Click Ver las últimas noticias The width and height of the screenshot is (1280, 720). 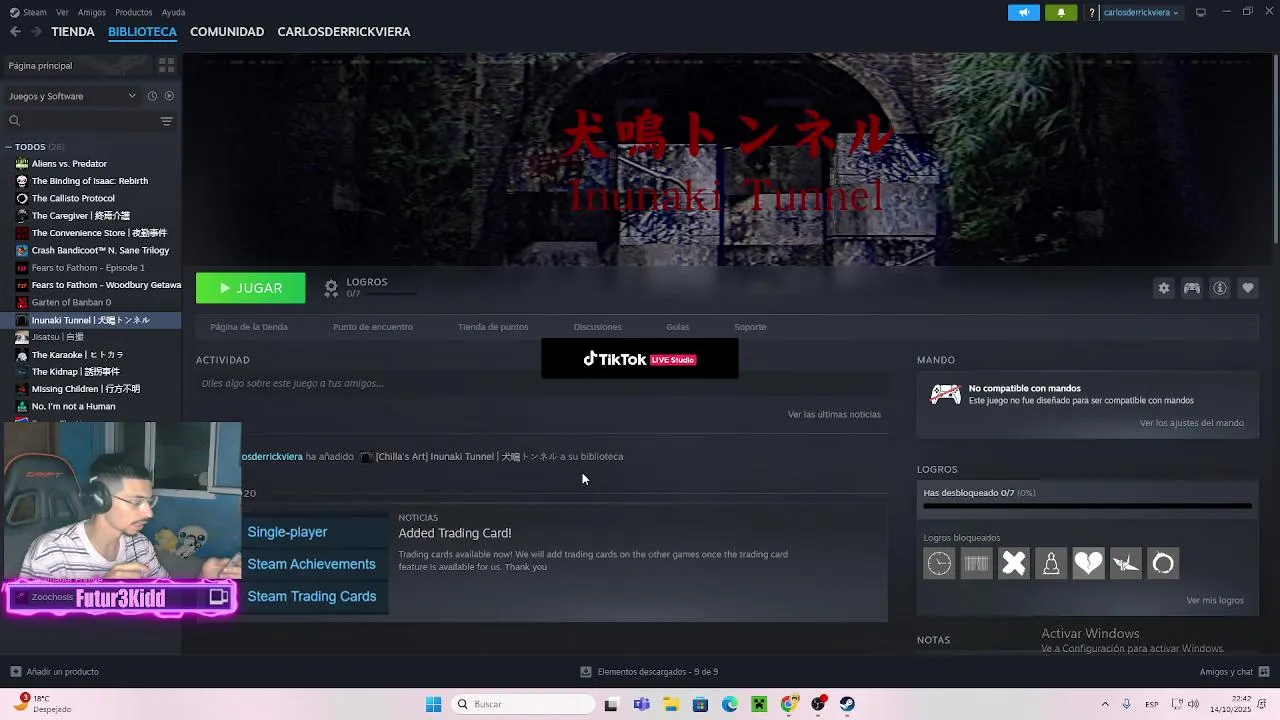coord(834,414)
